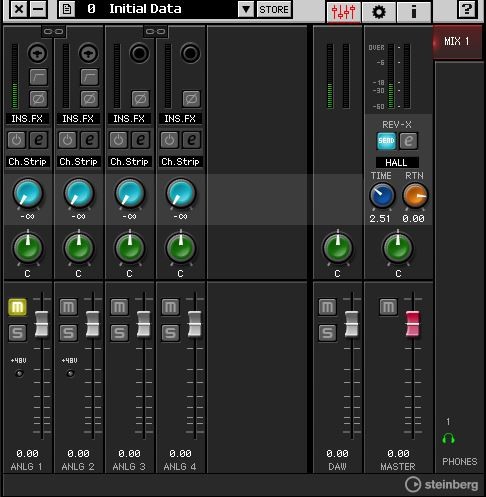Screen dimensions: 486x497
Task: Select the MIX 1 tab
Action: (457, 42)
